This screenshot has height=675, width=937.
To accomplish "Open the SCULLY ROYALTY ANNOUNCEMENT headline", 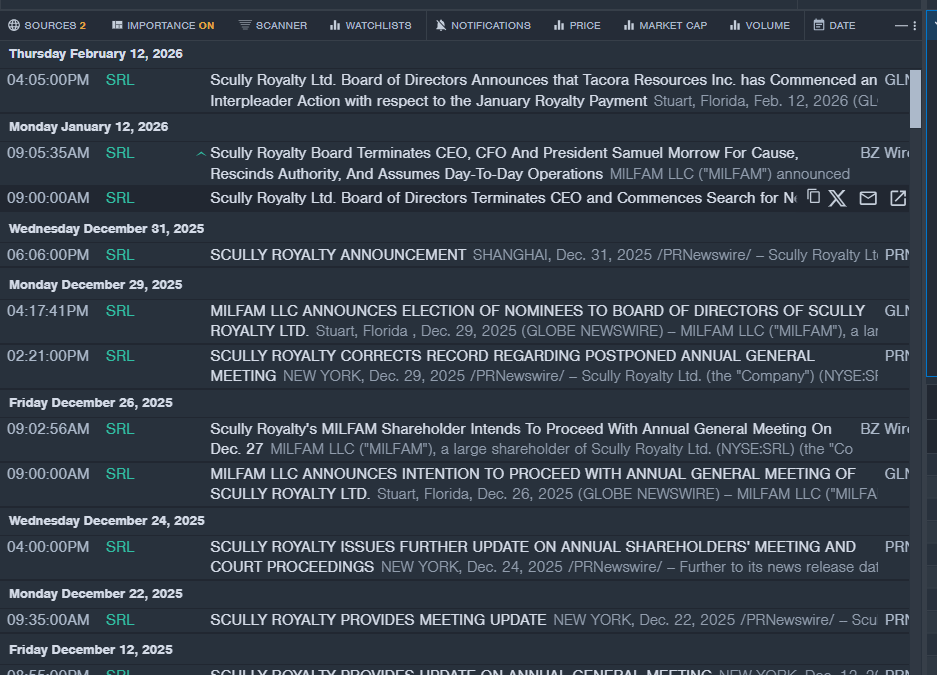I will (x=338, y=255).
